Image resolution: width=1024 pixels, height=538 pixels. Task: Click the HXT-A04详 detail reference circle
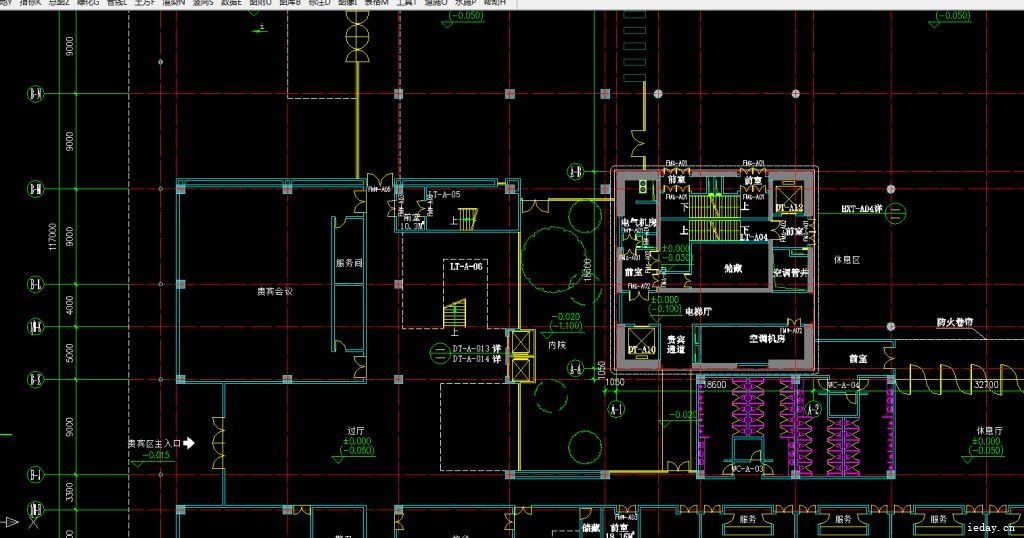pyautogui.click(x=897, y=210)
